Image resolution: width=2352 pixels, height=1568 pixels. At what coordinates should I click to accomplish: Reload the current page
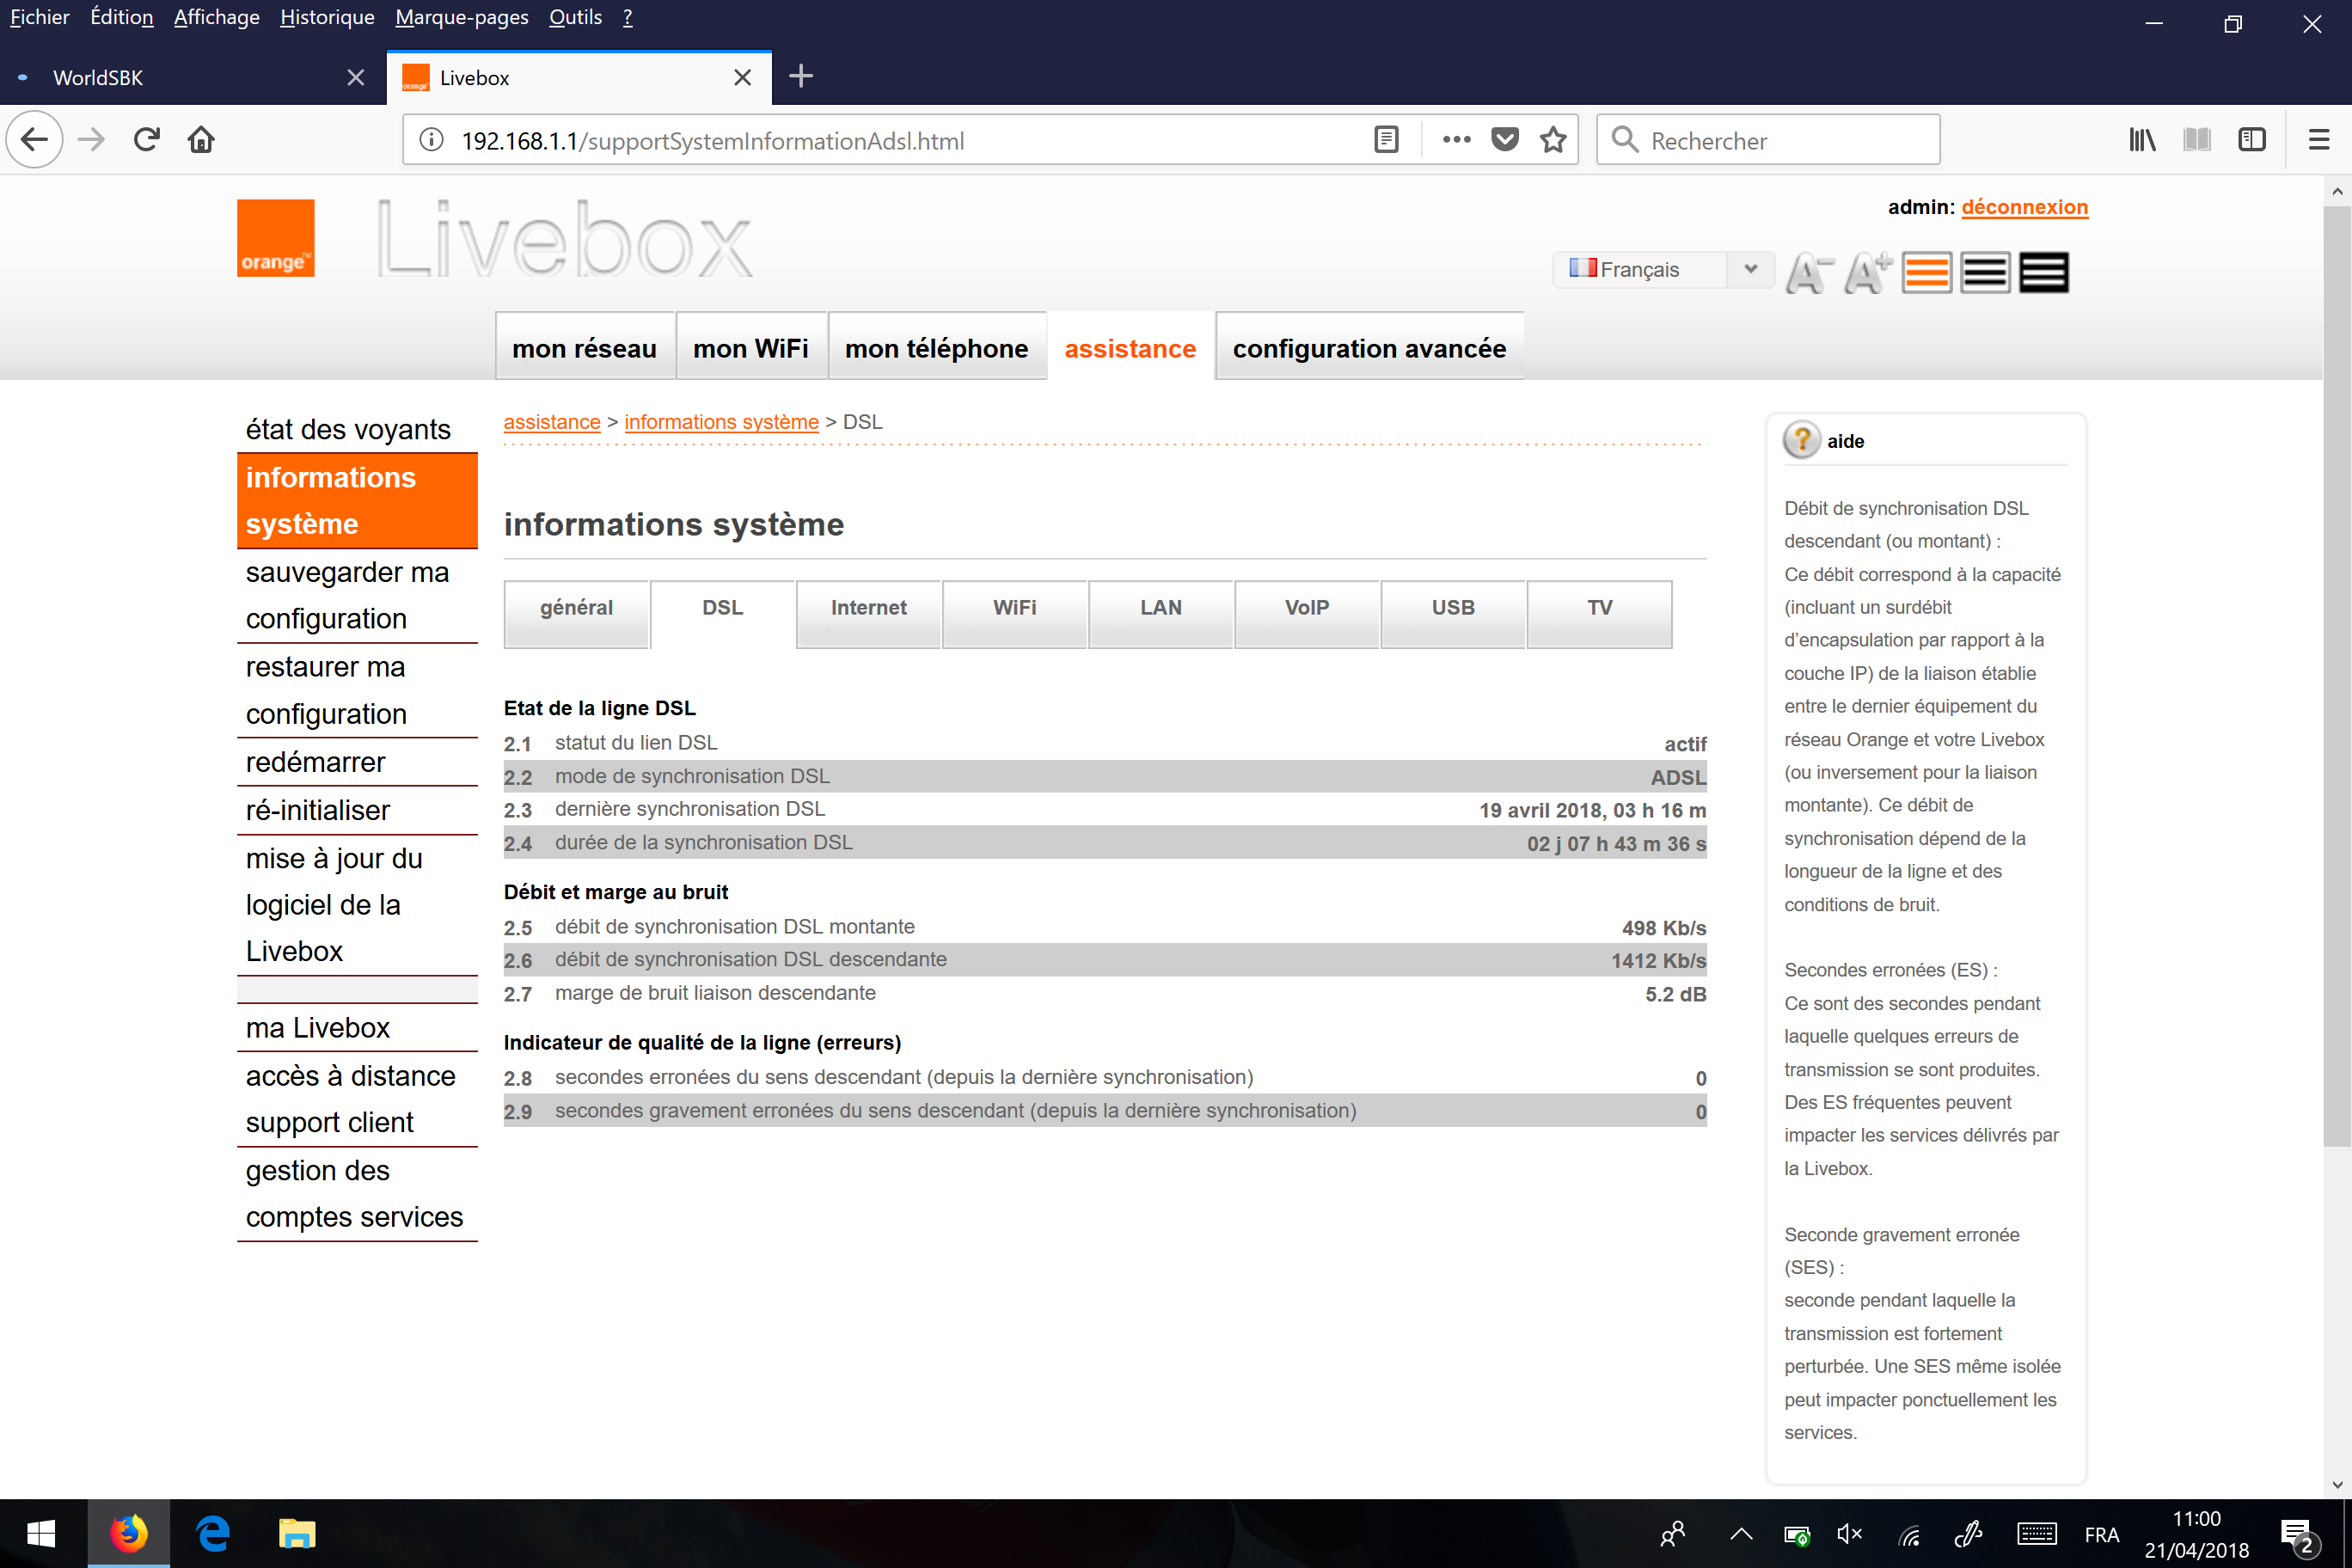tap(147, 140)
